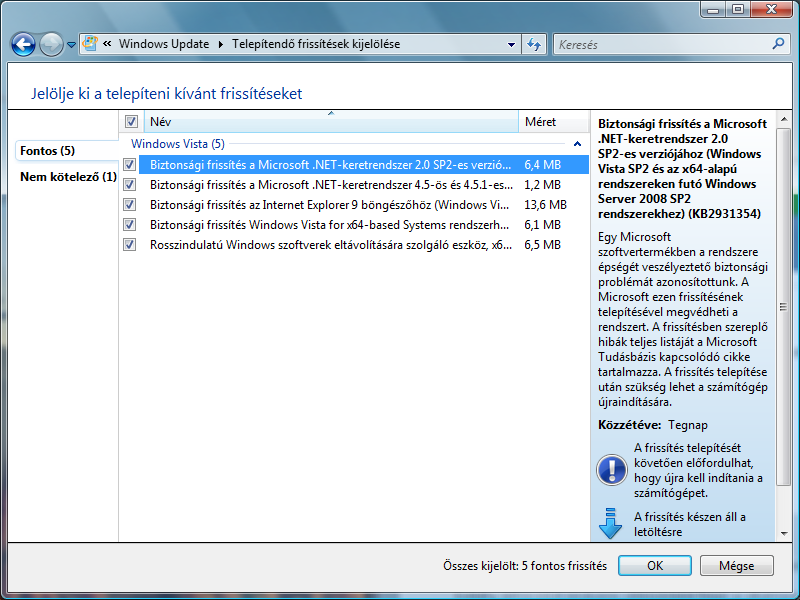Screen dimensions: 800x600
Task: Uncheck .NET-keretrendszer 4.5 update checkbox
Action: pyautogui.click(x=130, y=184)
